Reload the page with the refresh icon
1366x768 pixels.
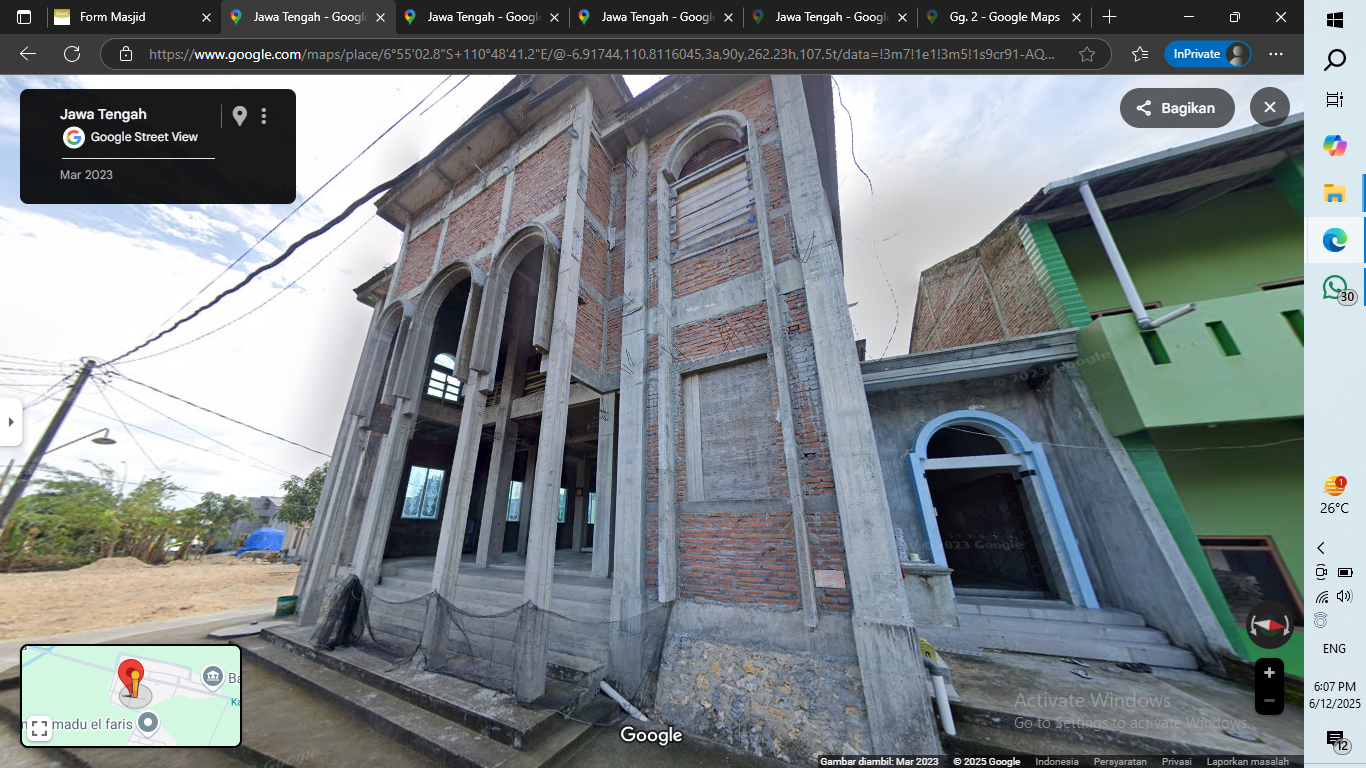[72, 54]
